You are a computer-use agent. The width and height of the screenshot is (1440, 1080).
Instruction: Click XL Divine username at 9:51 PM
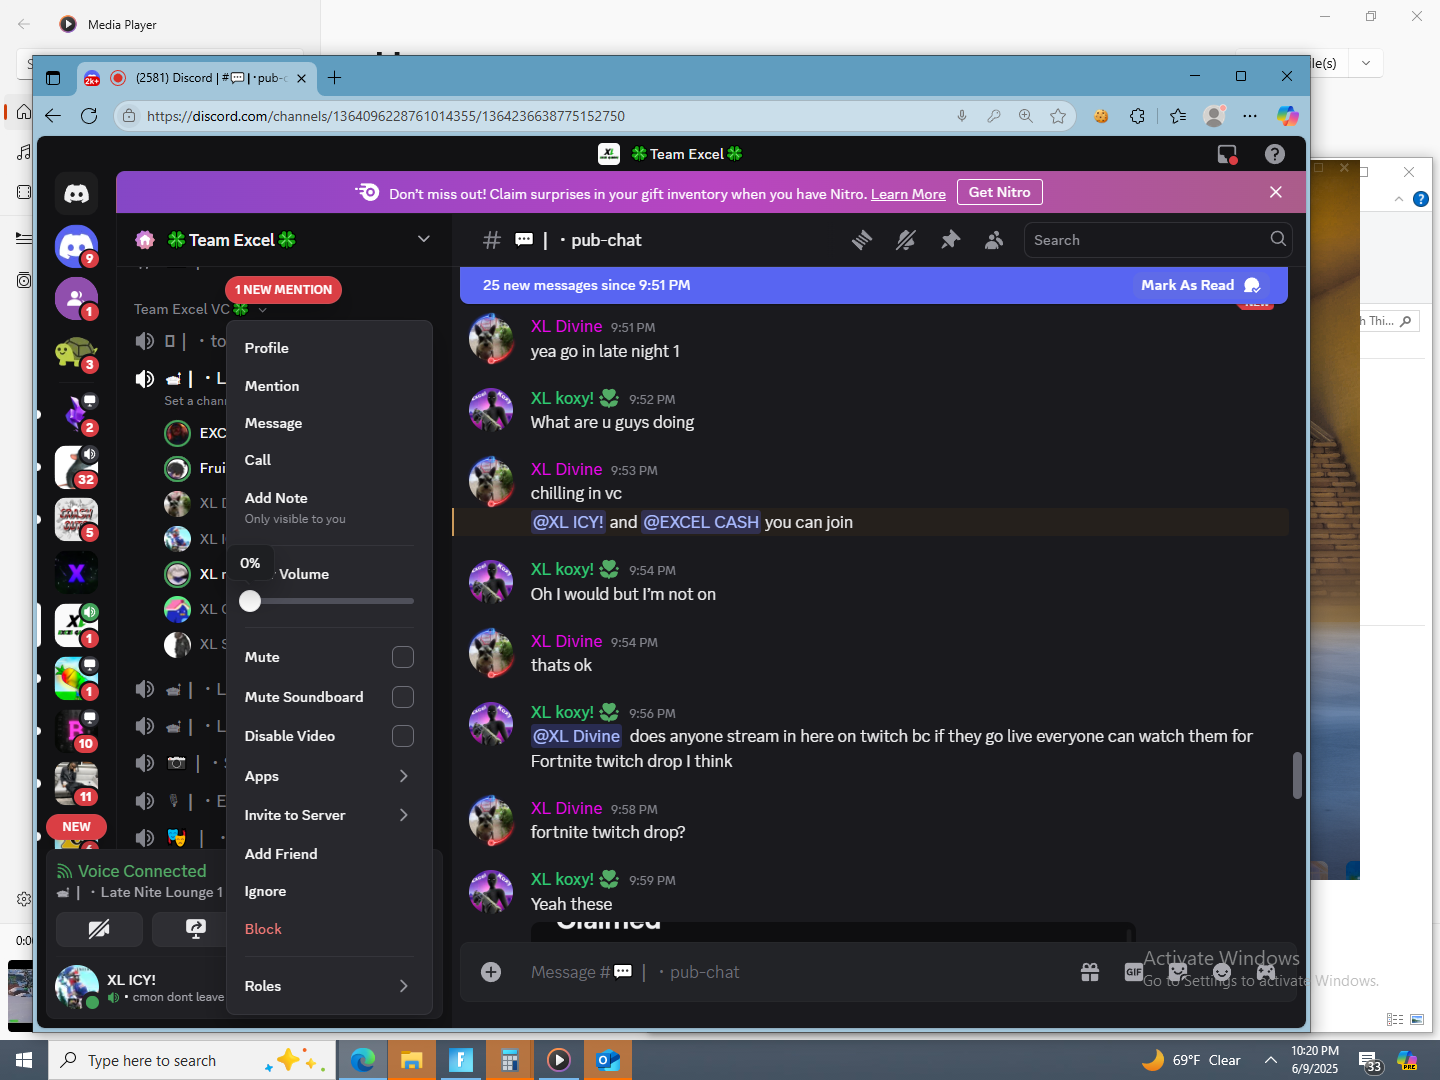tap(566, 326)
